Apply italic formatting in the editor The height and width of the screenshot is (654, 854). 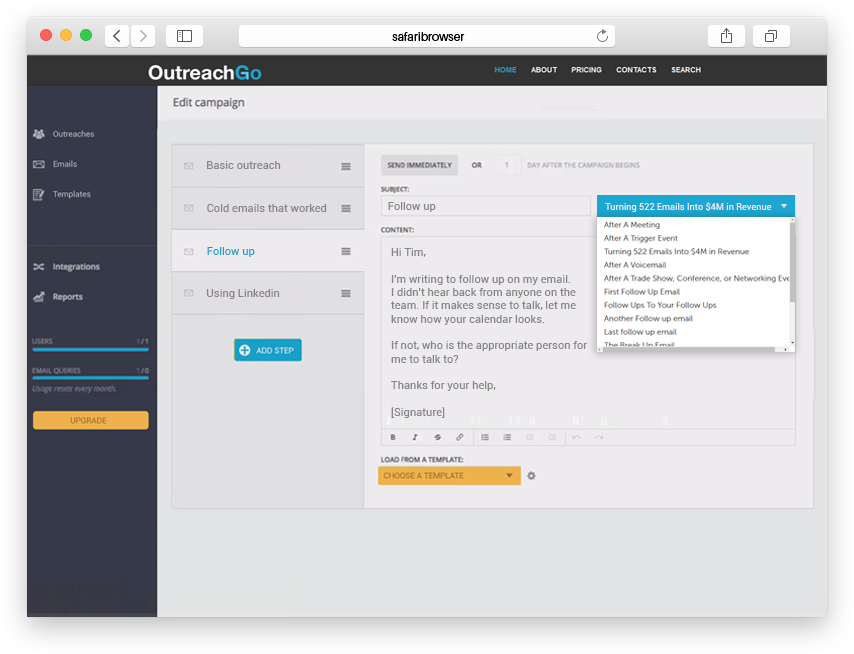click(x=414, y=437)
